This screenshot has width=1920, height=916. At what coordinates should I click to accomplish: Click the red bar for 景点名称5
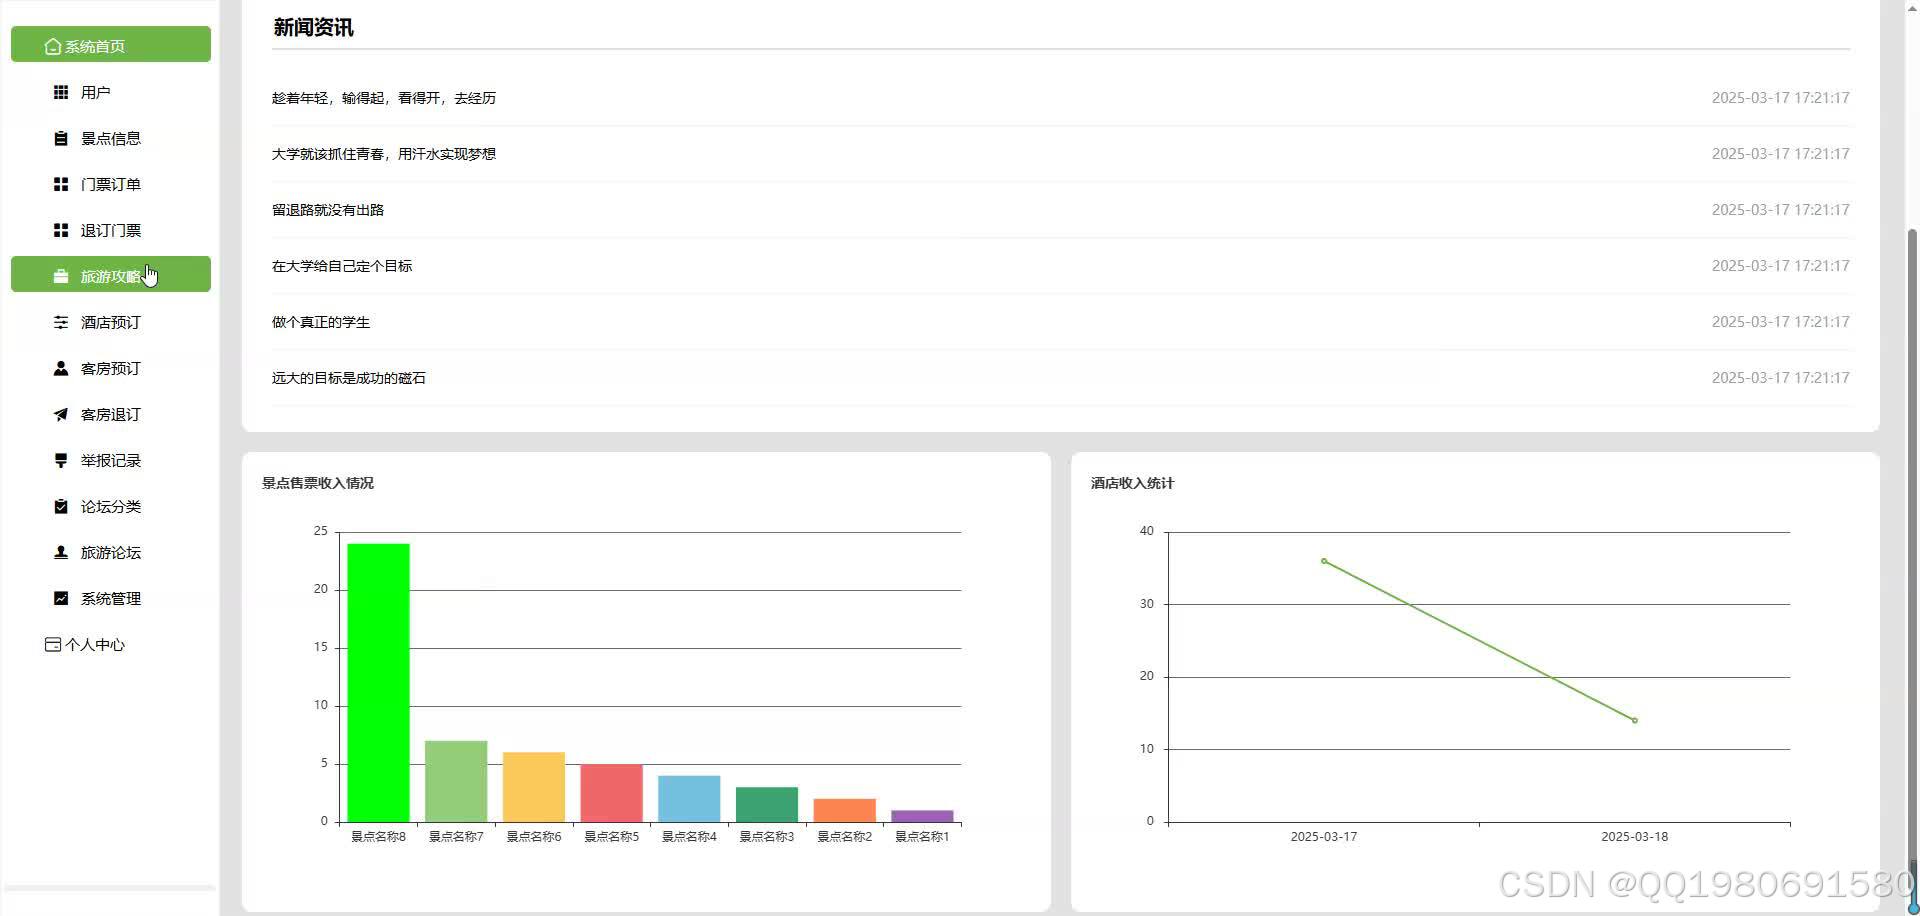click(x=611, y=793)
